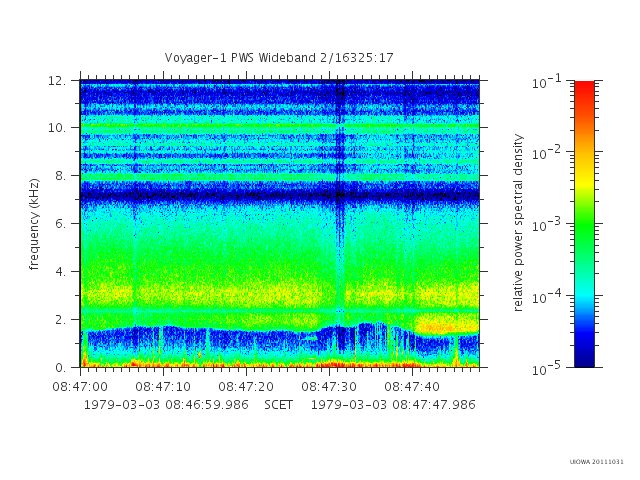This screenshot has height=480, width=640.
Task: Click the 'frequency (kHz)' axis label
Action: click(34, 224)
